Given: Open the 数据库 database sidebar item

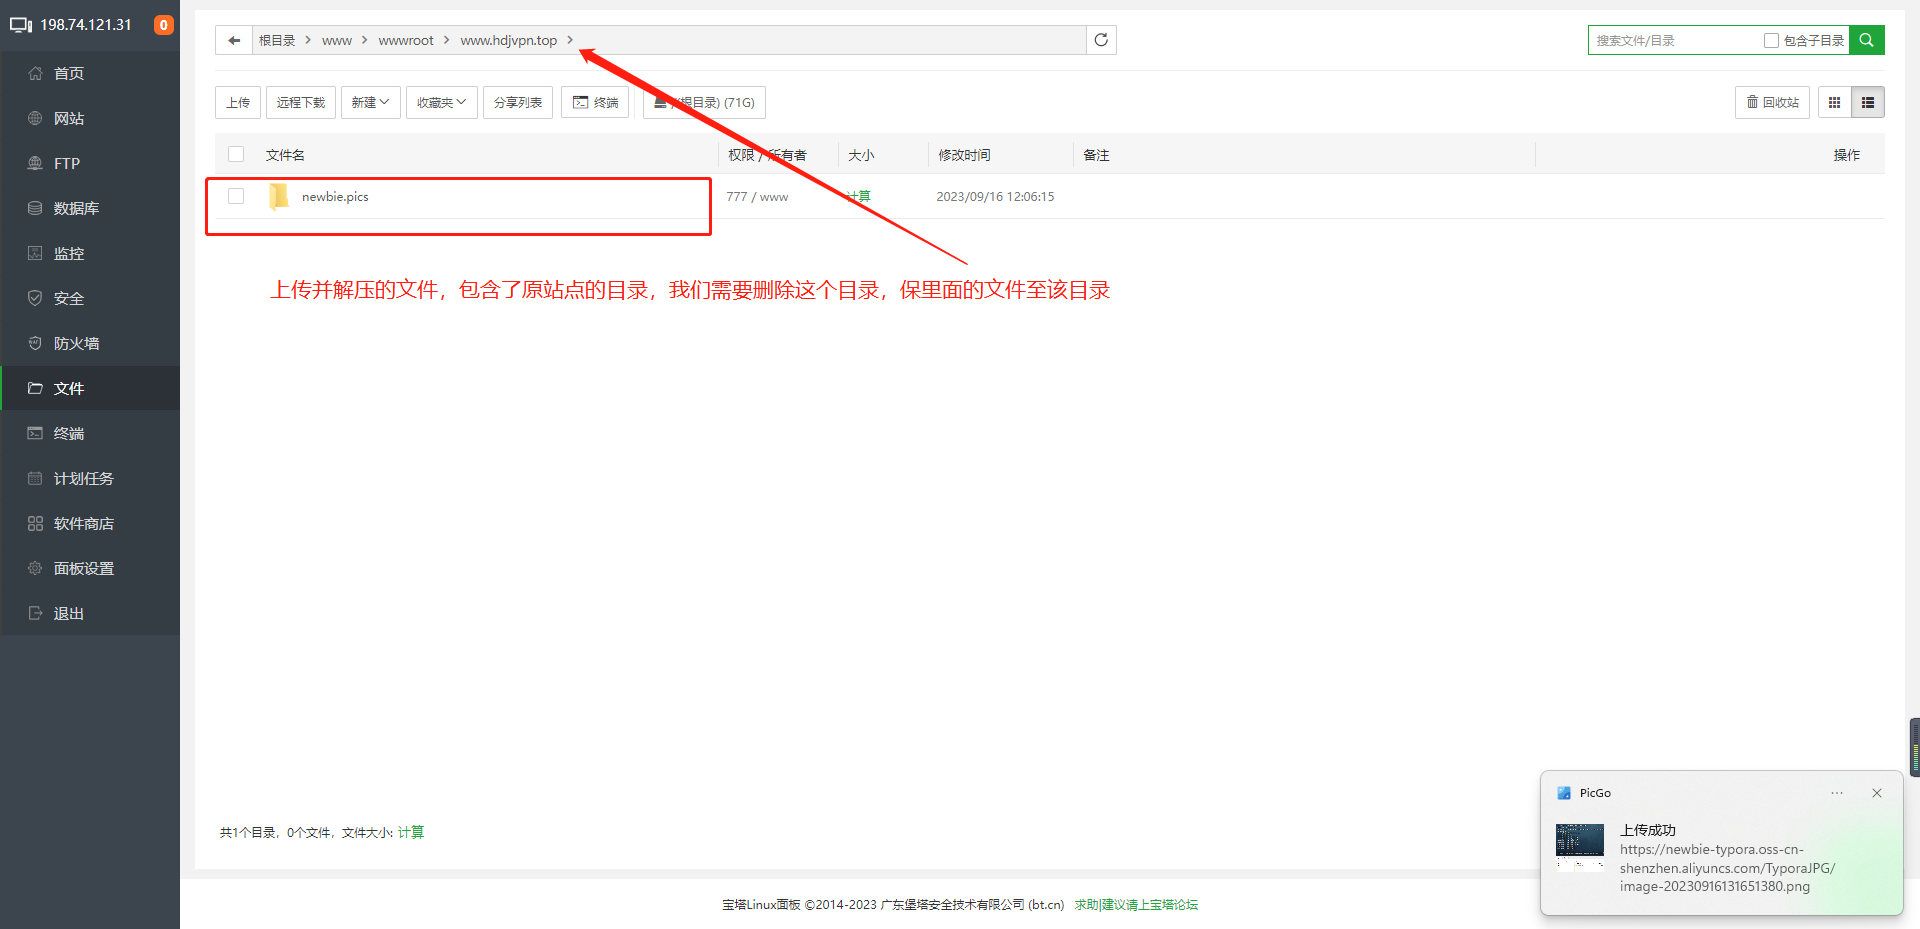Looking at the screenshot, I should (x=90, y=208).
